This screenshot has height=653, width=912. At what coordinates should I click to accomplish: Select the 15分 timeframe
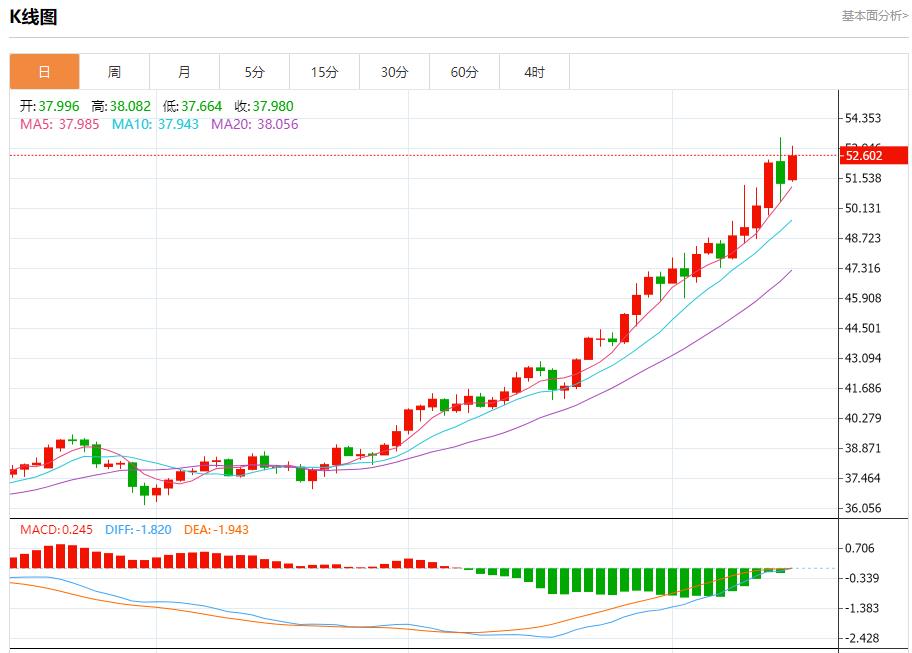[324, 71]
